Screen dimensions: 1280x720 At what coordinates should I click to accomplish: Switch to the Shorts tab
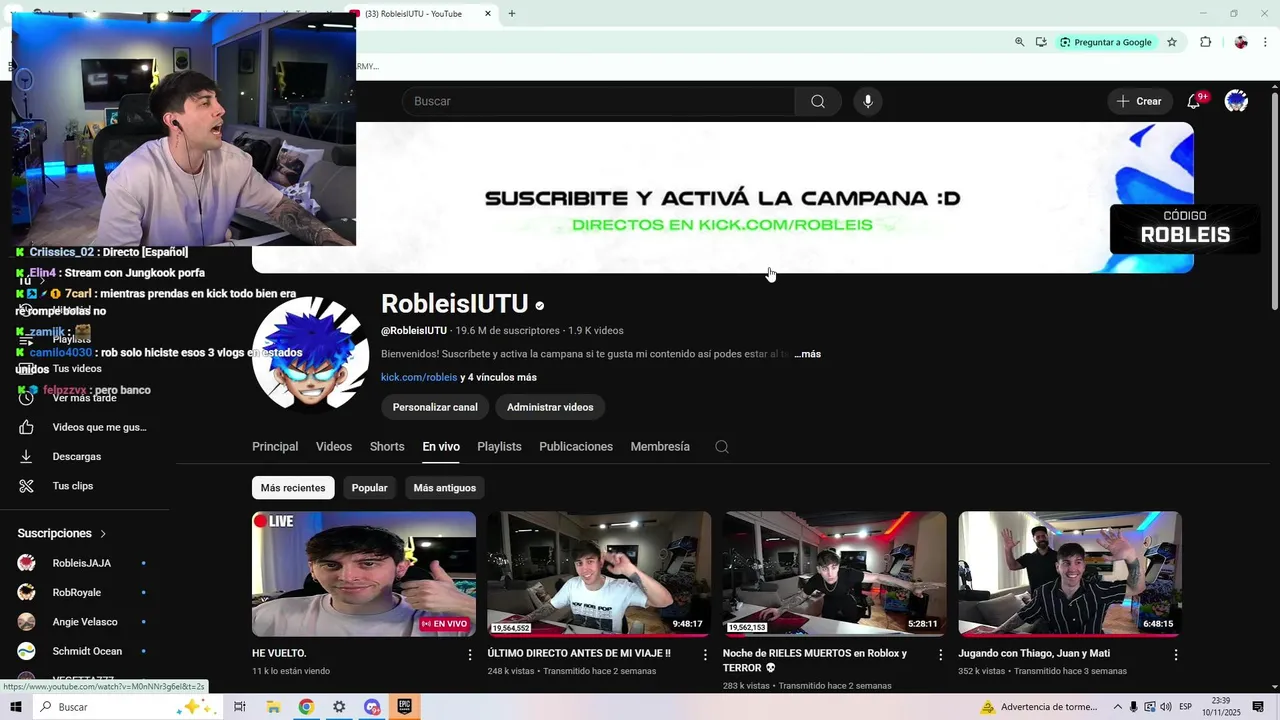(387, 447)
